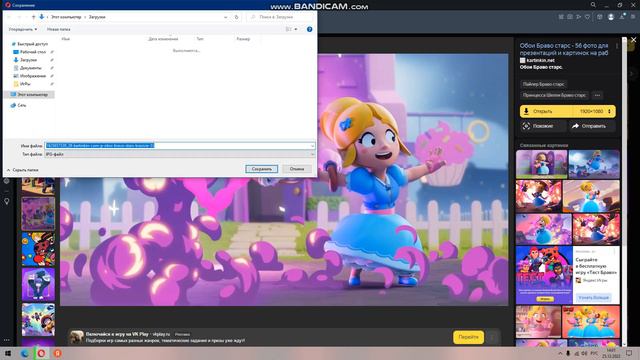
Task: Click Этот компьютер in address breadcrumb
Action: [x=66, y=17]
